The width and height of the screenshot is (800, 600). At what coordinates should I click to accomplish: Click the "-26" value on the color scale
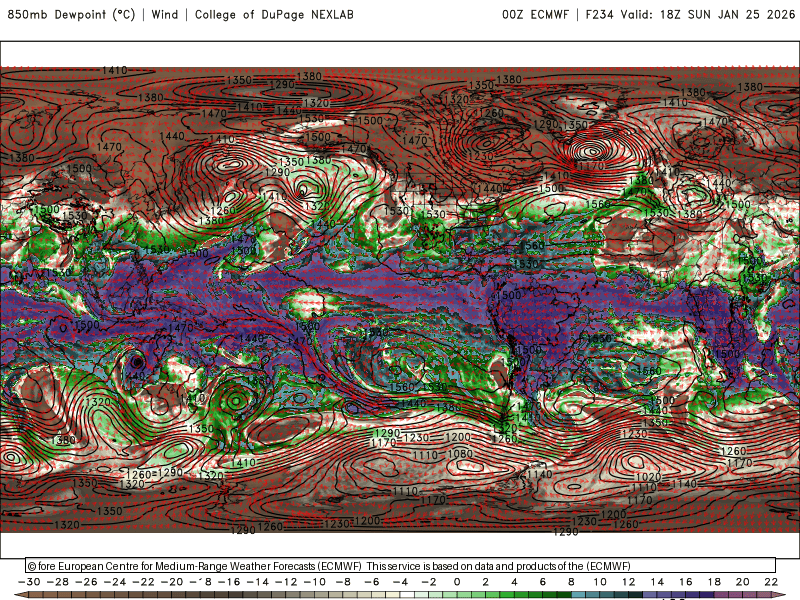click(x=86, y=582)
